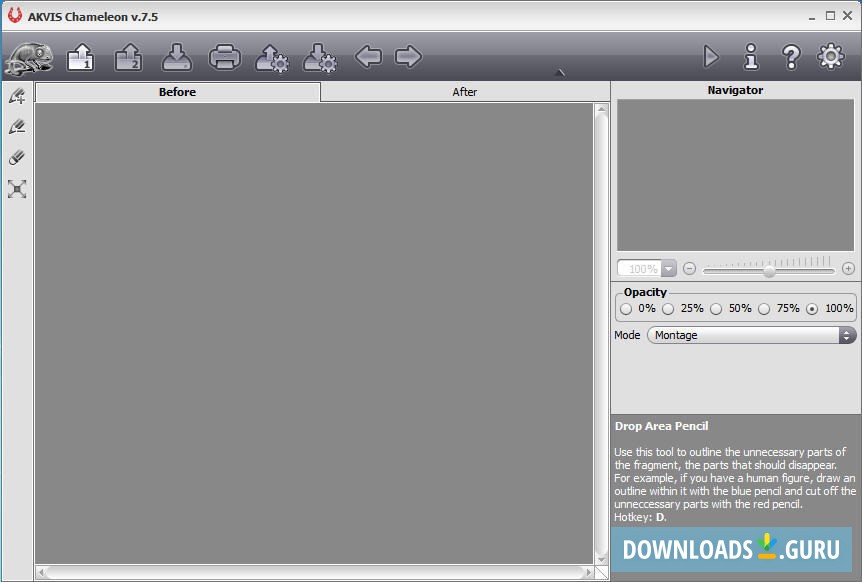Print the image via the printer icon
Screen dimensions: 862x582
click(x=224, y=57)
